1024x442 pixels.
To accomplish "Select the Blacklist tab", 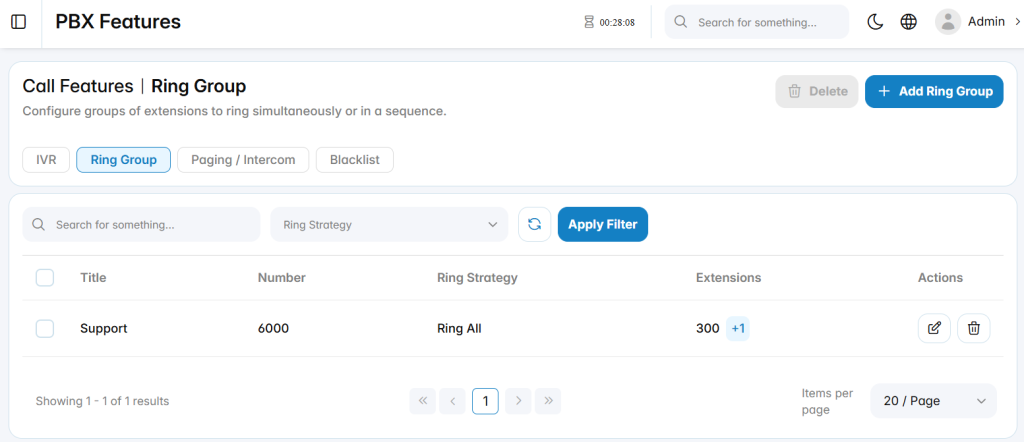I will tap(355, 160).
